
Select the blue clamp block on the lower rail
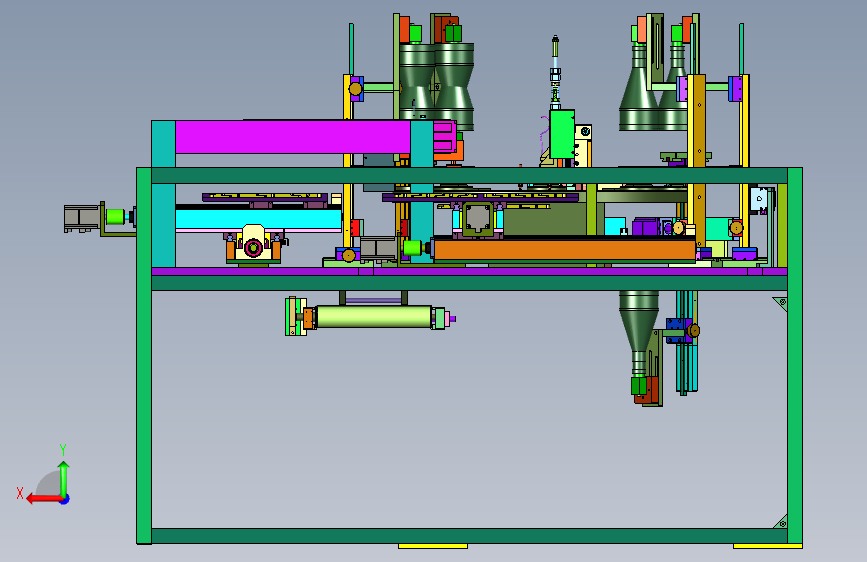coord(677,331)
